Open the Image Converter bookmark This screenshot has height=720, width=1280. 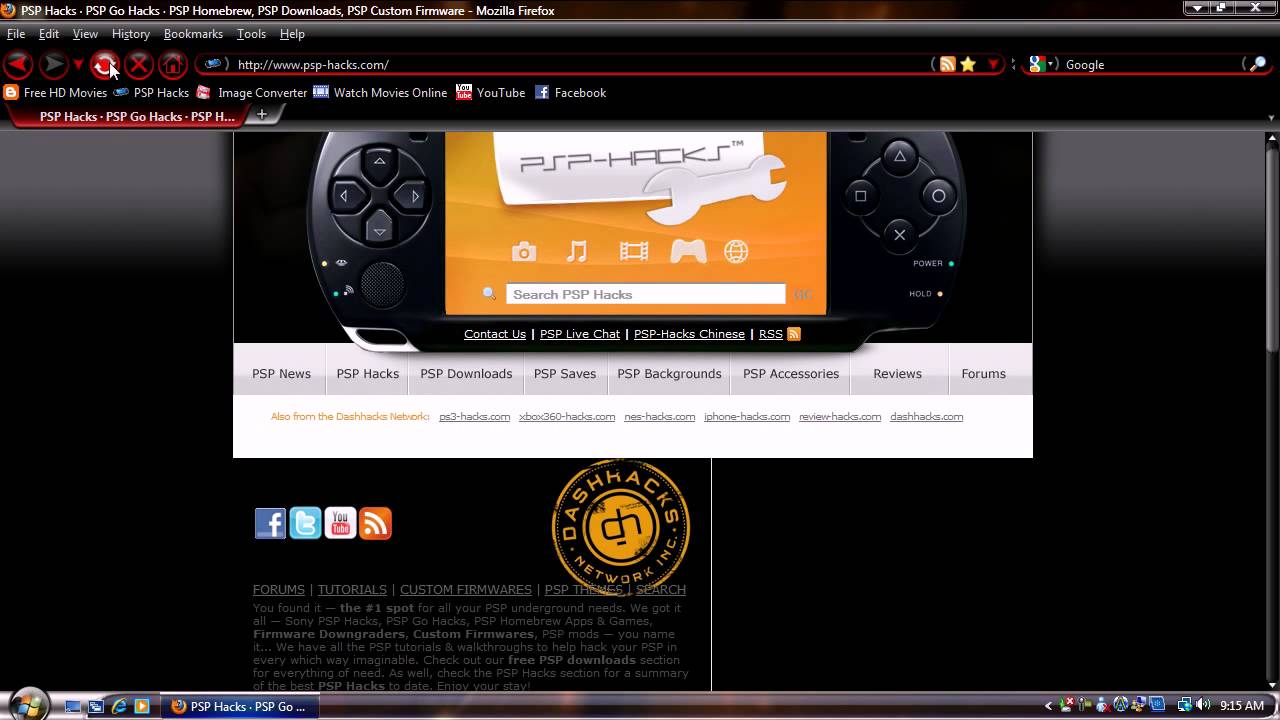point(252,92)
